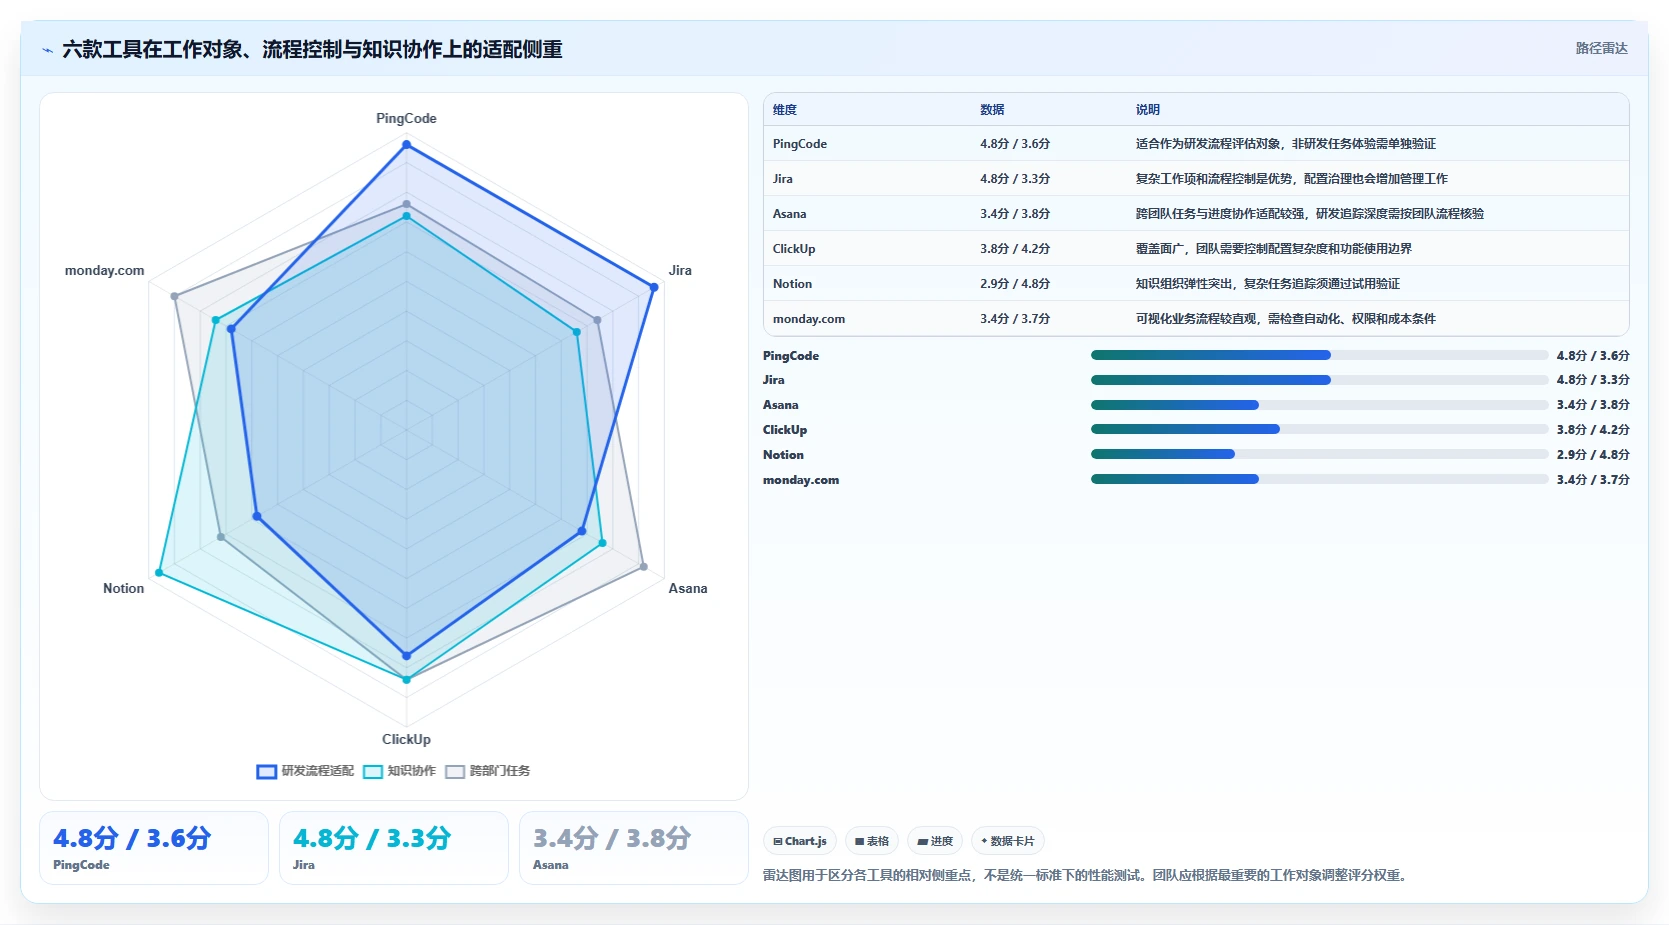Toggle the 知识协作 legend series
1669x925 pixels.
pos(399,771)
